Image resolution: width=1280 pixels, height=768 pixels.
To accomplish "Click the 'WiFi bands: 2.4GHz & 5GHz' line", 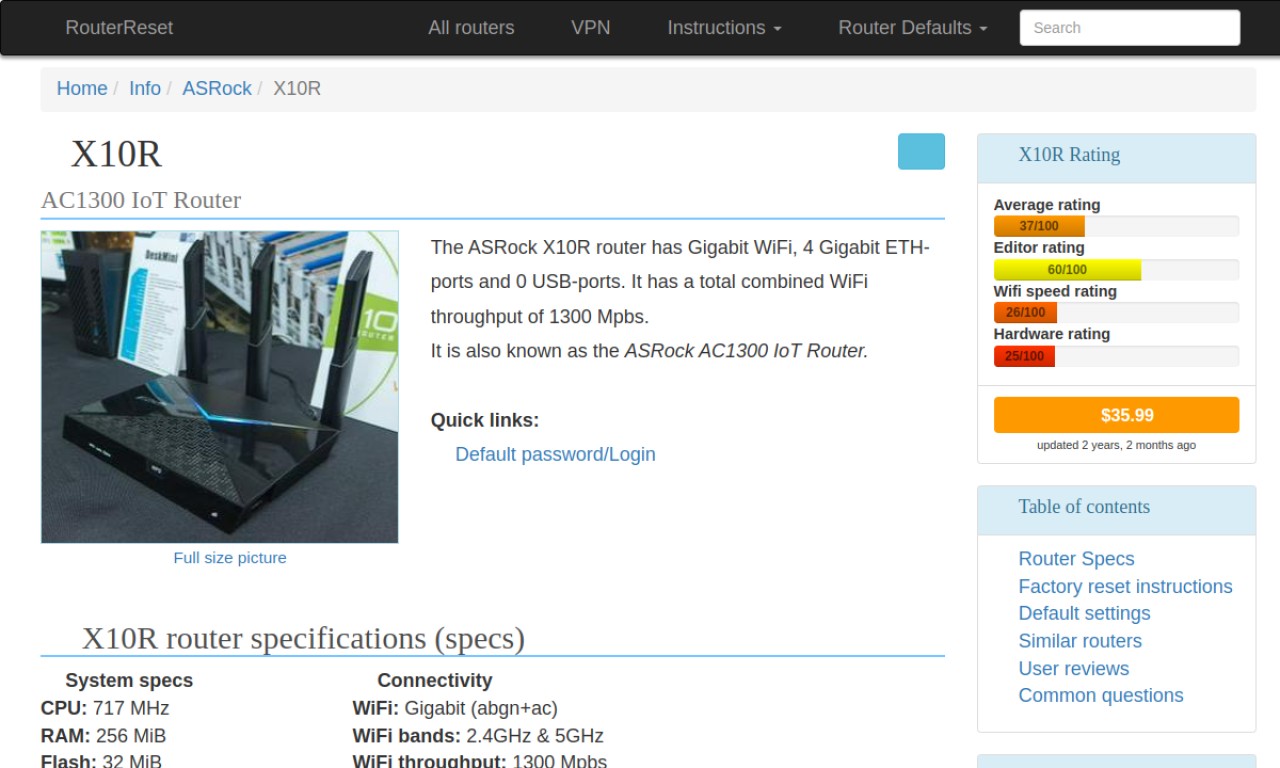I will coord(478,736).
